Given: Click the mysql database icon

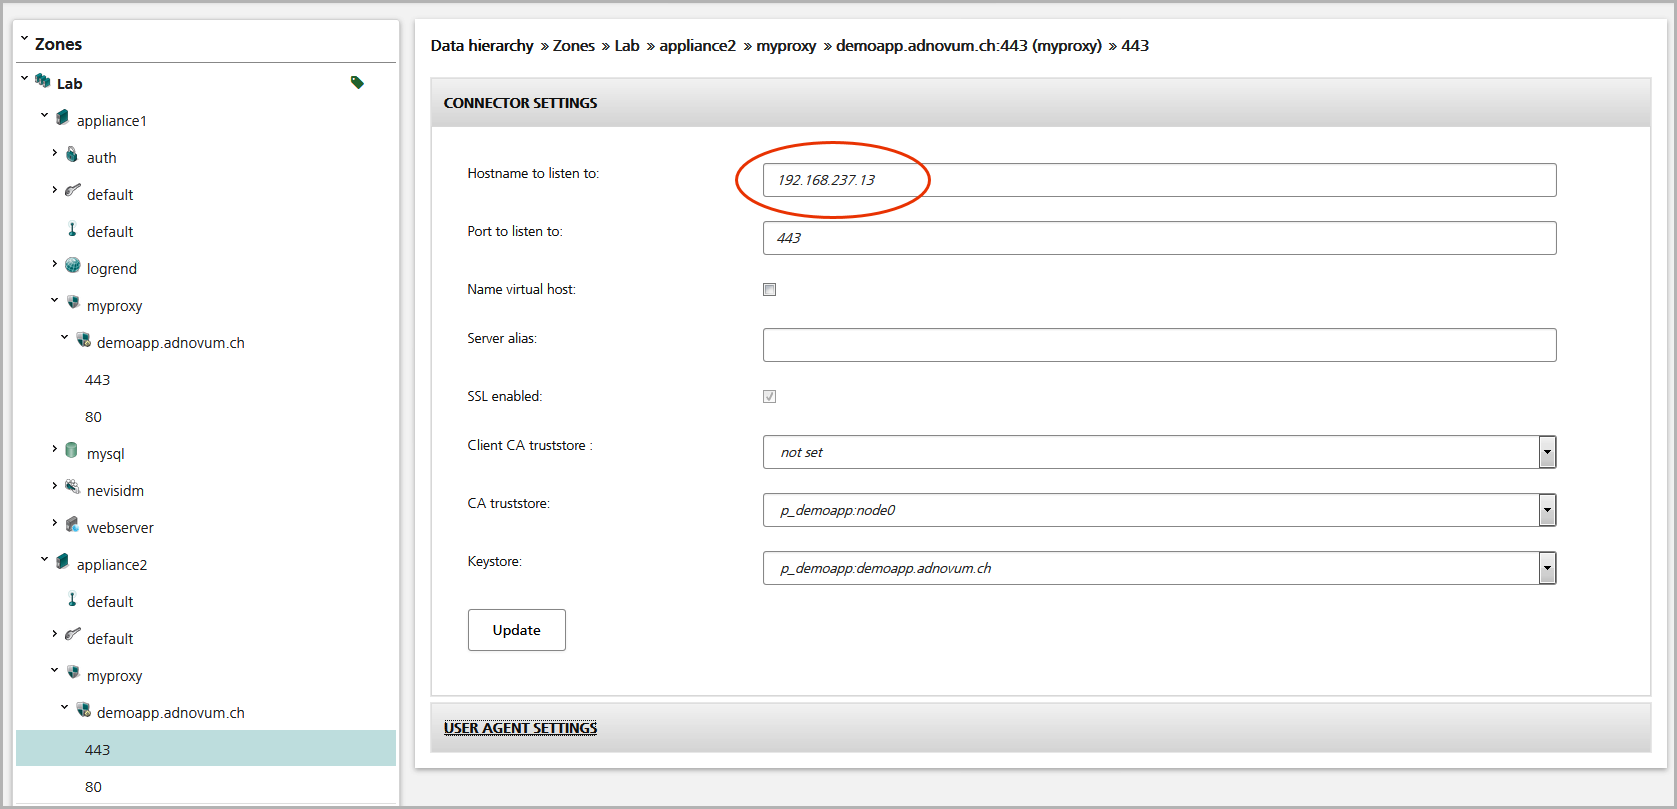Looking at the screenshot, I should (x=72, y=451).
